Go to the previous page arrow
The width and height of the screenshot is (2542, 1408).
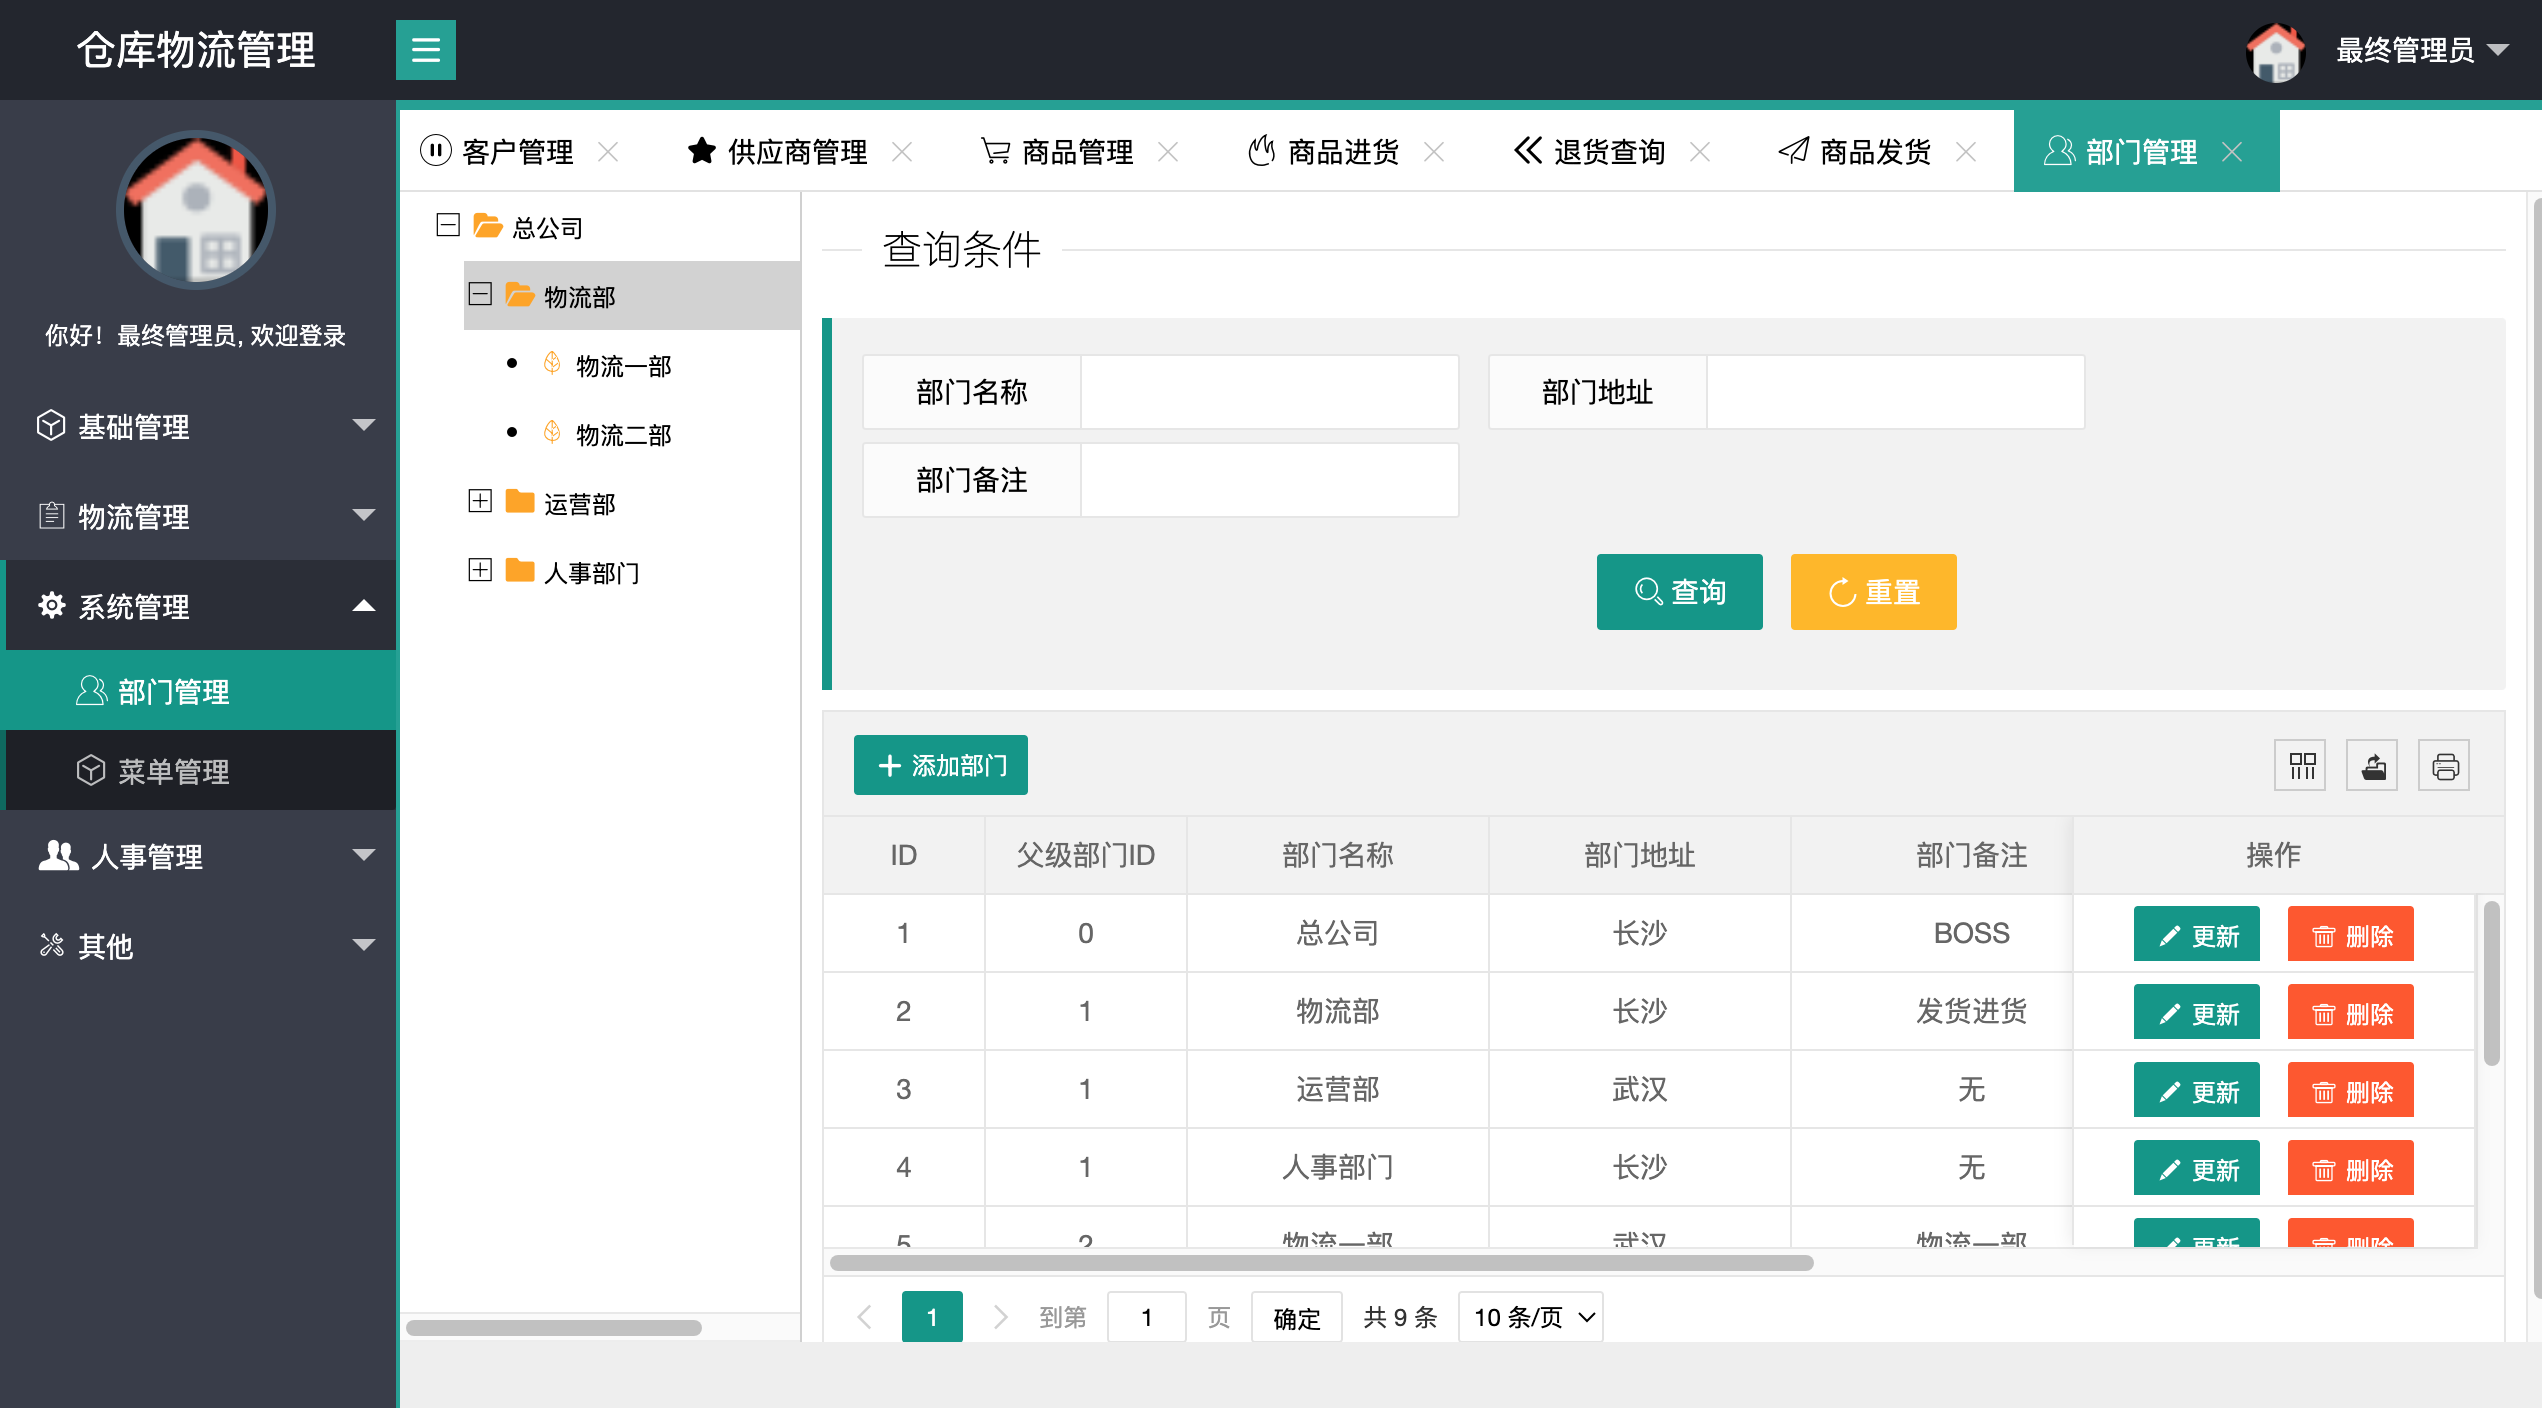click(x=865, y=1317)
